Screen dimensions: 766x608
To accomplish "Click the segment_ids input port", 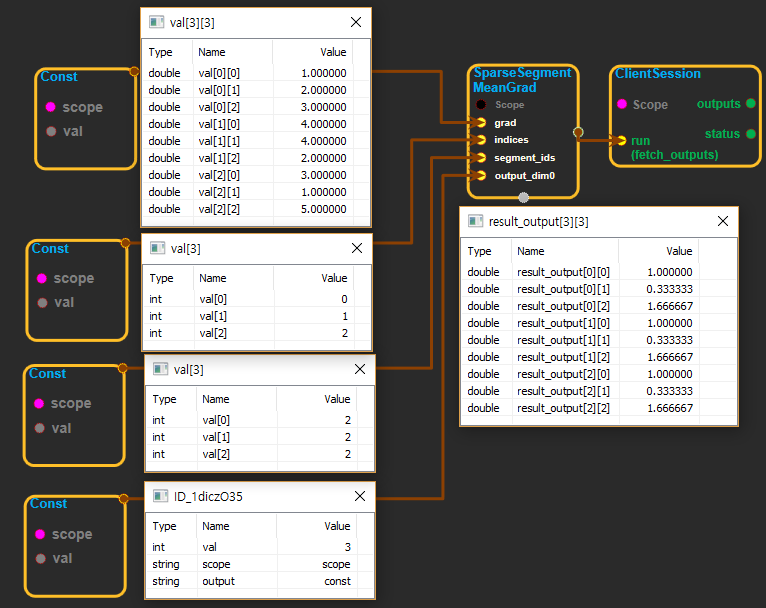I will [x=481, y=158].
